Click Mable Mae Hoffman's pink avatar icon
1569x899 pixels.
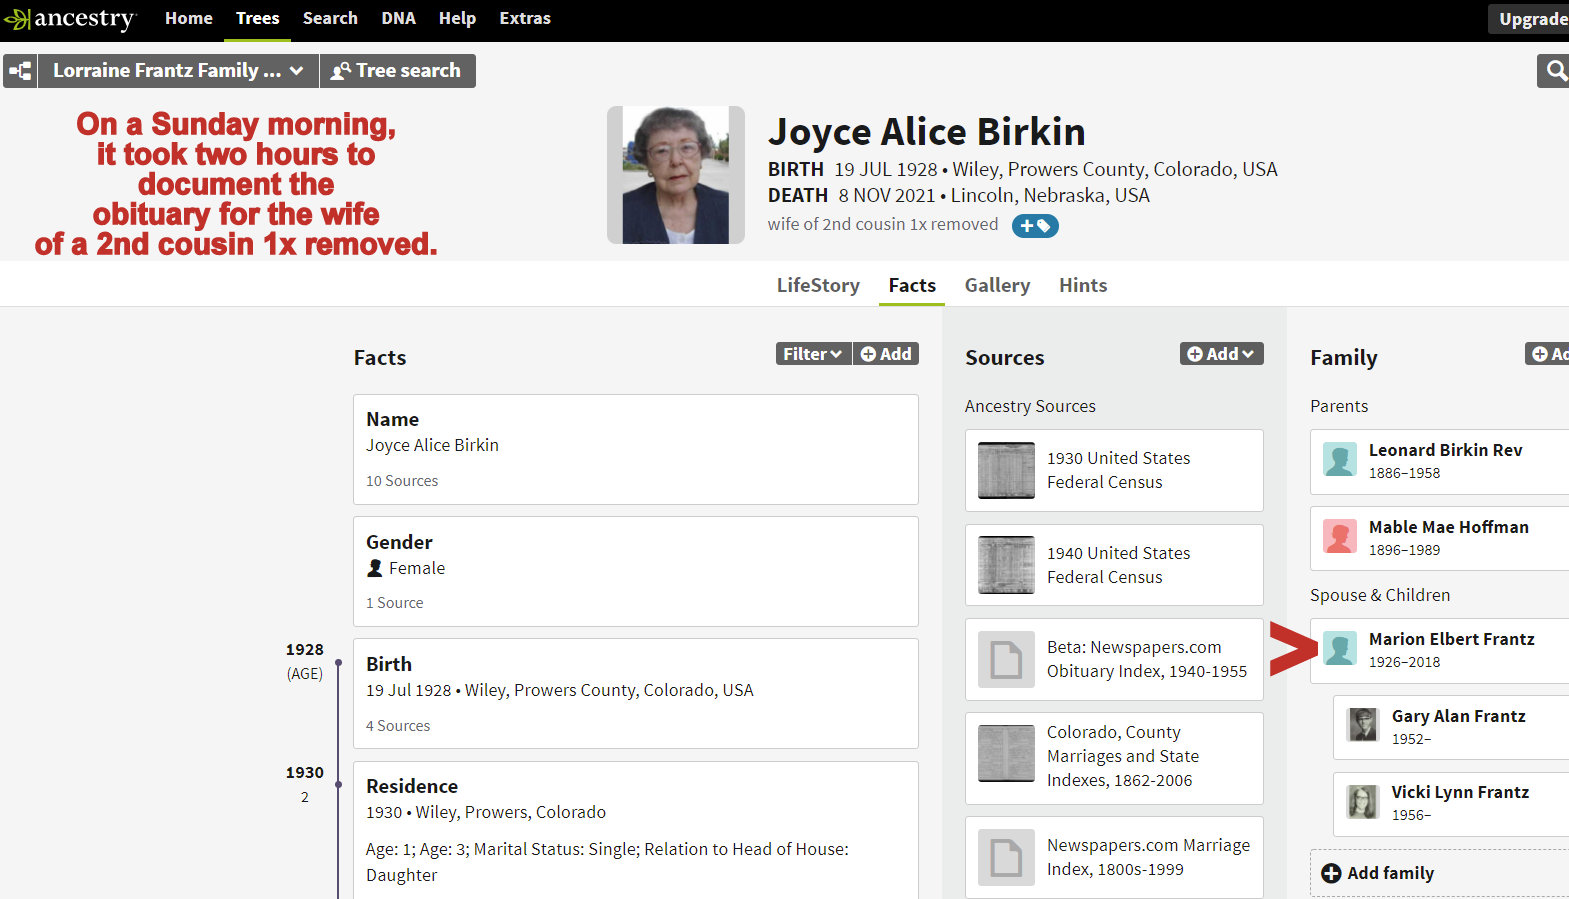click(x=1340, y=537)
